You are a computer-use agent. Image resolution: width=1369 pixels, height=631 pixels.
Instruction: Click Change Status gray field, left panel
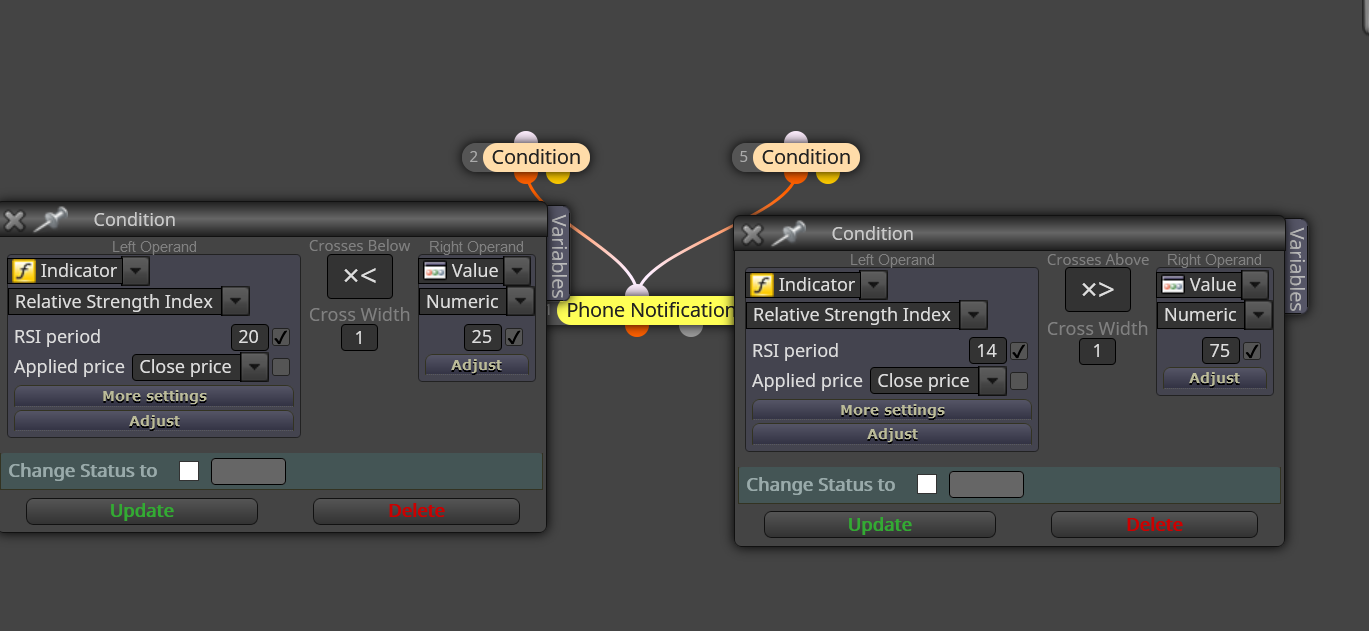(x=248, y=471)
